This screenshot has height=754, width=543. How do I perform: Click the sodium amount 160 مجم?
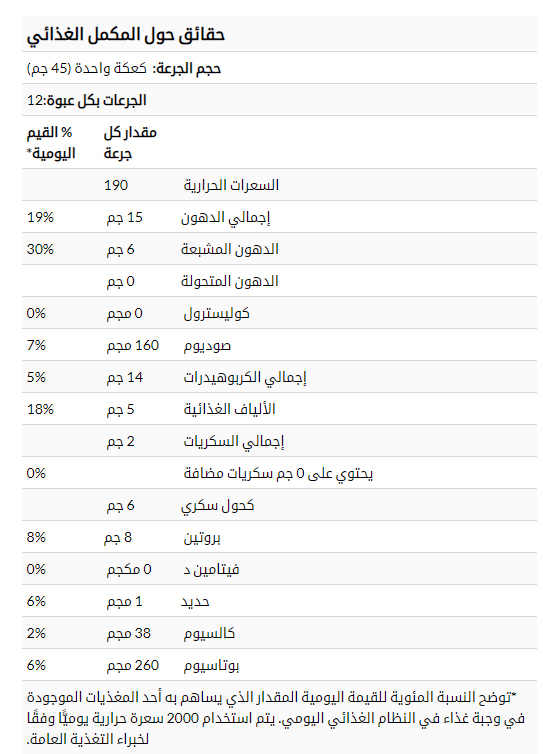133,345
